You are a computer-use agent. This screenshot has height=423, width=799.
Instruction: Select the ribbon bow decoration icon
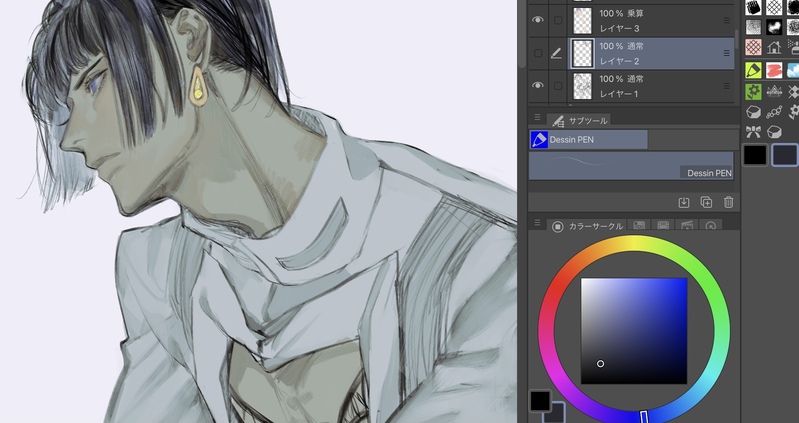(753, 132)
